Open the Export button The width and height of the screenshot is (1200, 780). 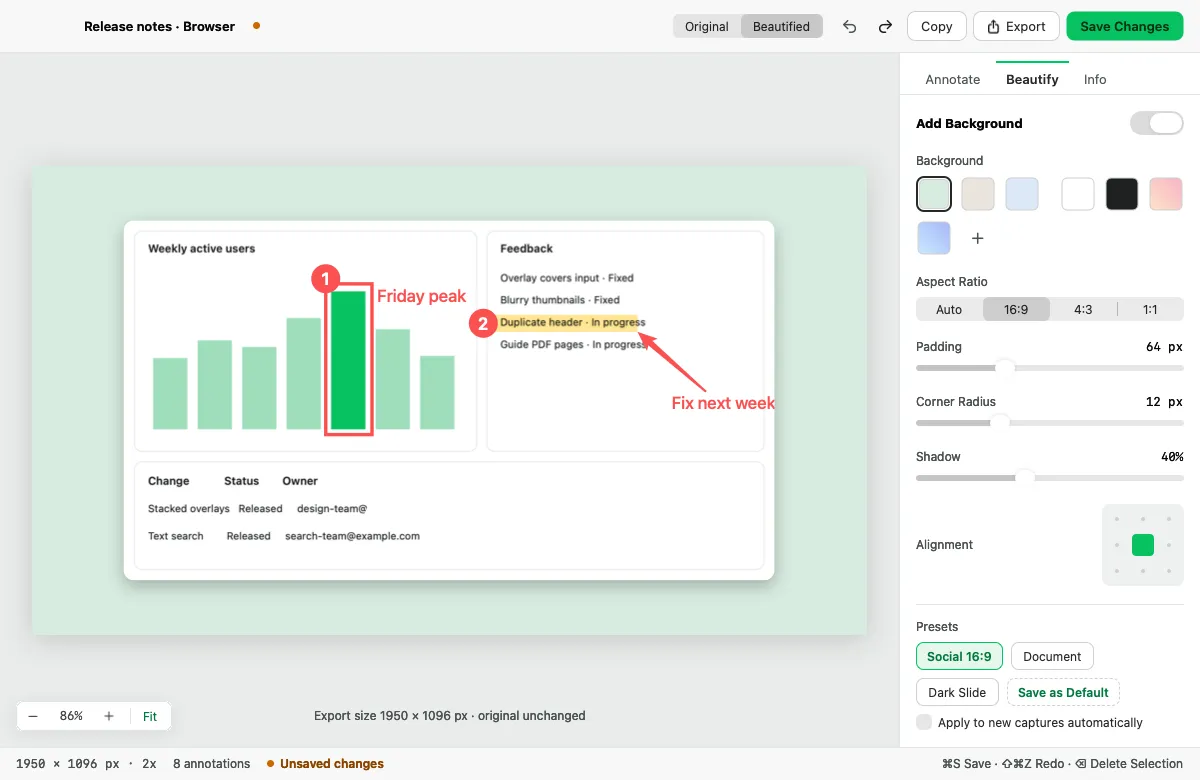click(1016, 26)
